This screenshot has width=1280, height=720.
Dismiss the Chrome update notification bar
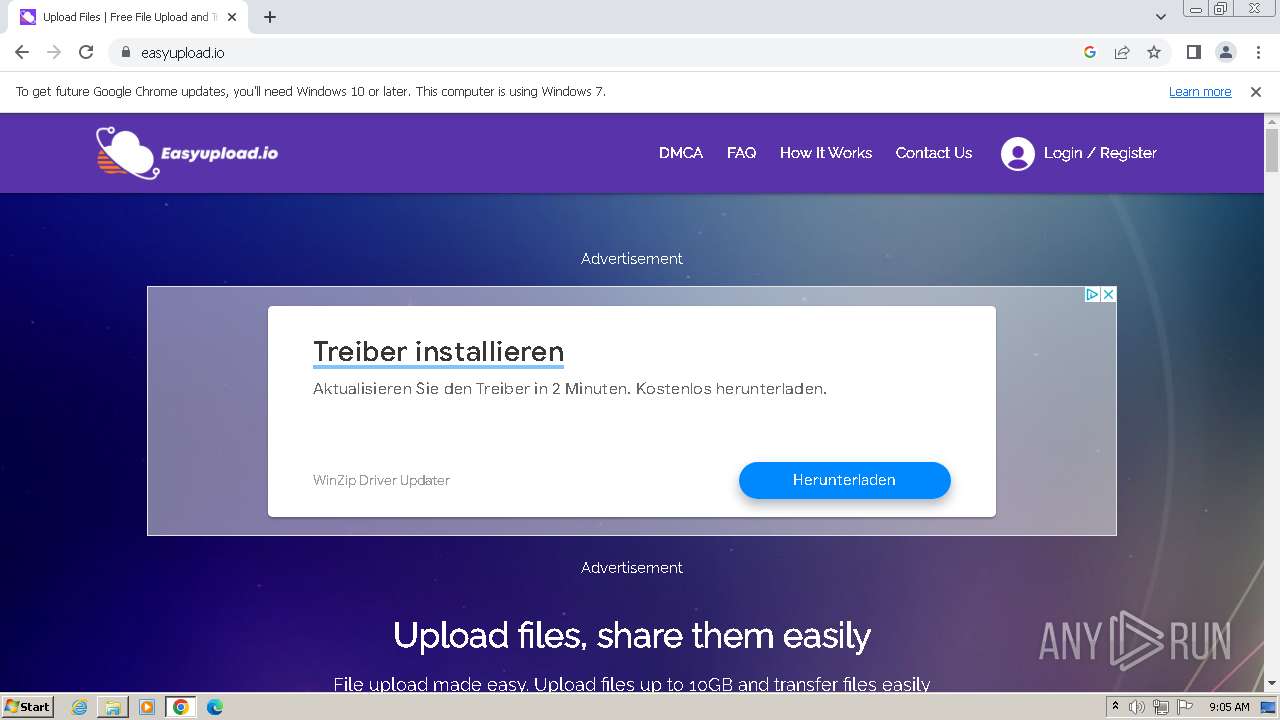pos(1256,91)
